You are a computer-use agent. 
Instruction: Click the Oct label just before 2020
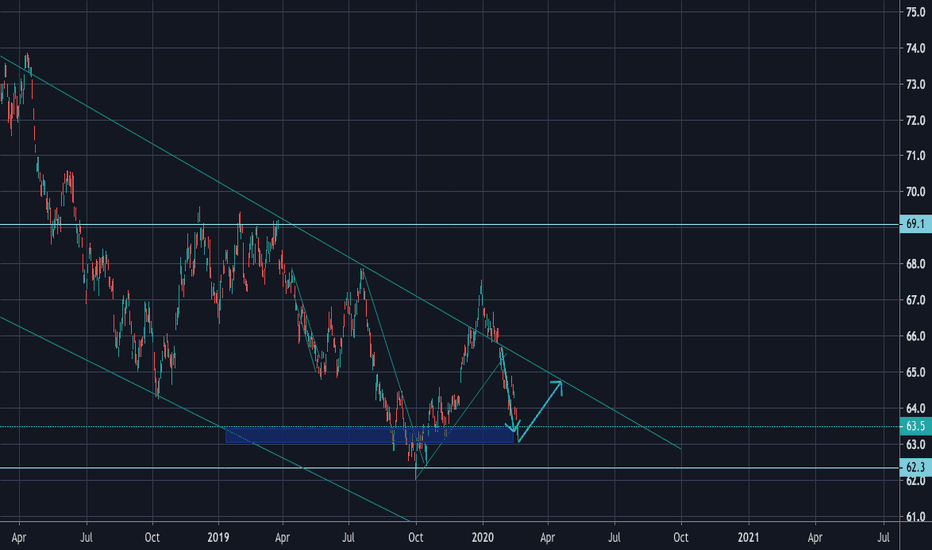pyautogui.click(x=415, y=538)
